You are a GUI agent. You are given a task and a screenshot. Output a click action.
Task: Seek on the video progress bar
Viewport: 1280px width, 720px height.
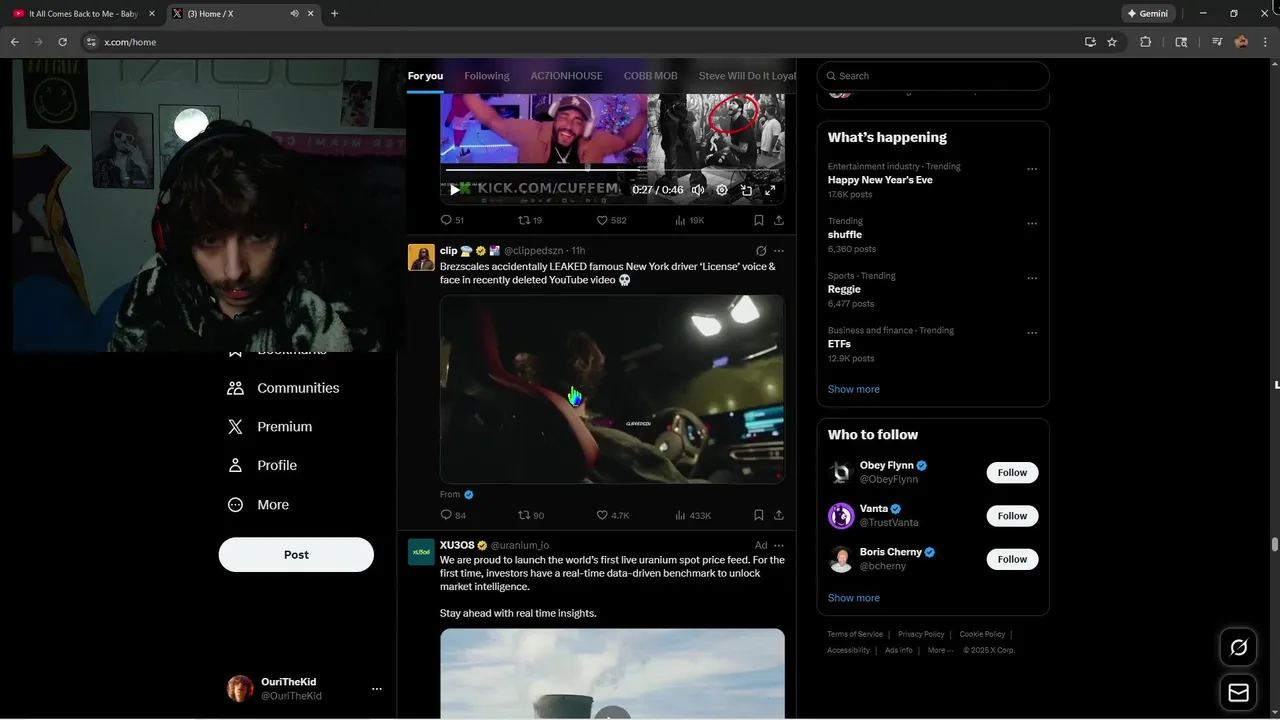(612, 169)
